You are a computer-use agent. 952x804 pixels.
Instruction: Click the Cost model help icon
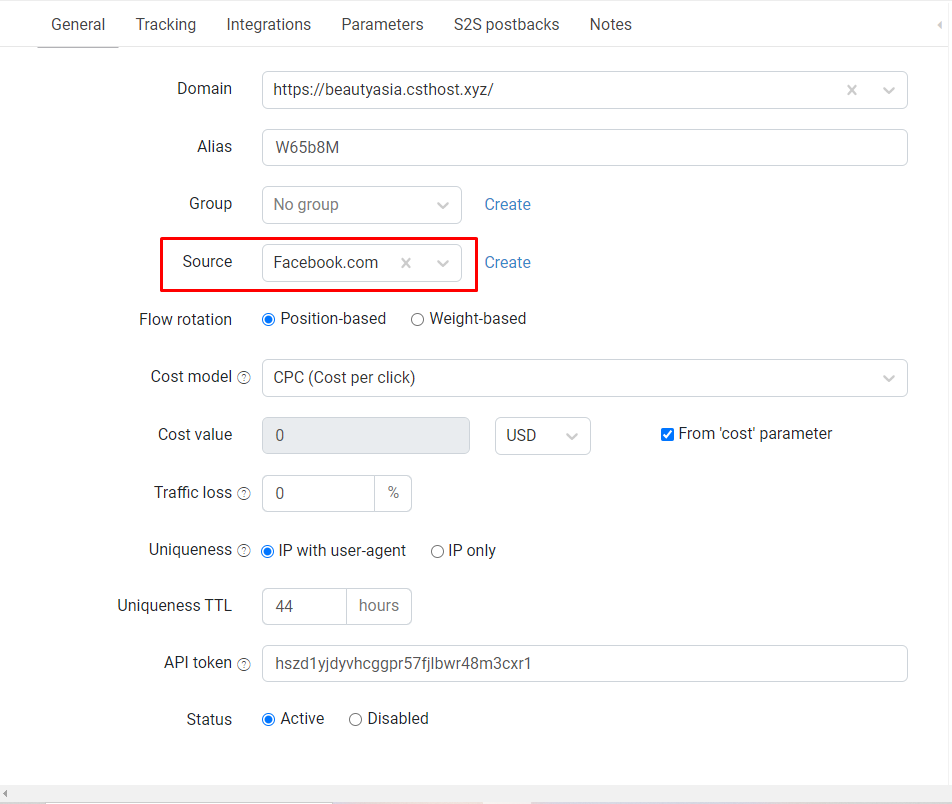click(243, 378)
